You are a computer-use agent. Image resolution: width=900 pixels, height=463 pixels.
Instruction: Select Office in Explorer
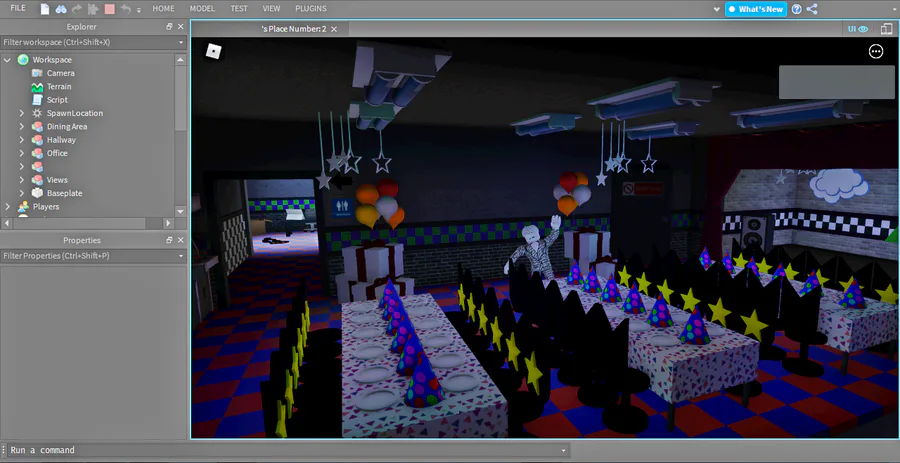pyautogui.click(x=57, y=153)
